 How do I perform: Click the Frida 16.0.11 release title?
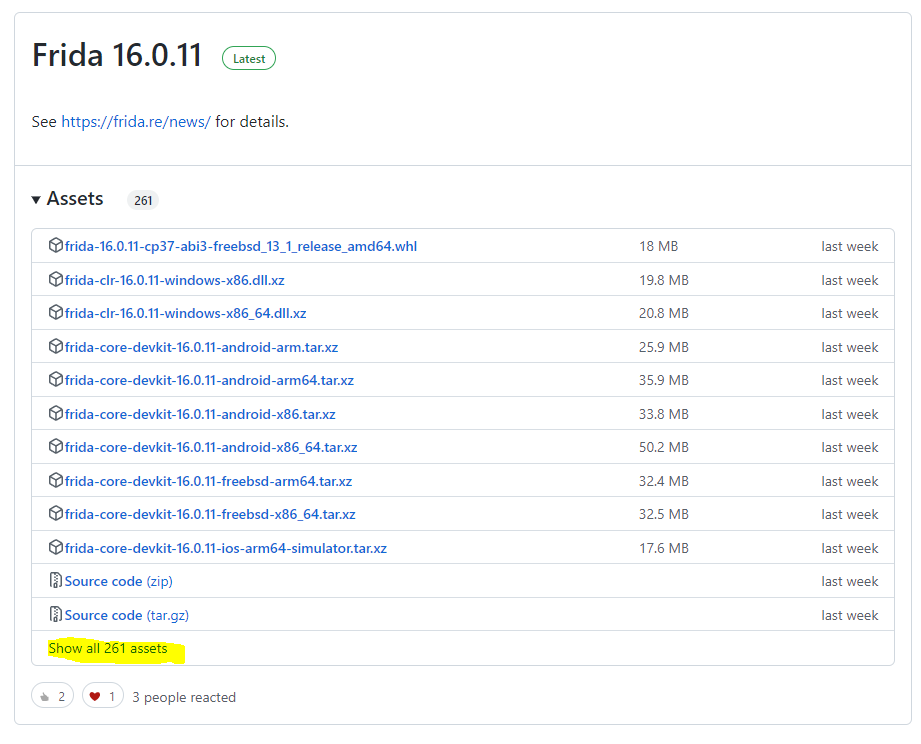(x=117, y=55)
